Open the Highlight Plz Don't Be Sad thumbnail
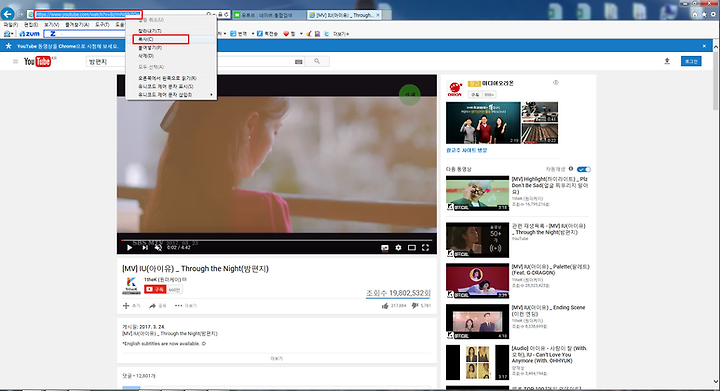 [478, 193]
